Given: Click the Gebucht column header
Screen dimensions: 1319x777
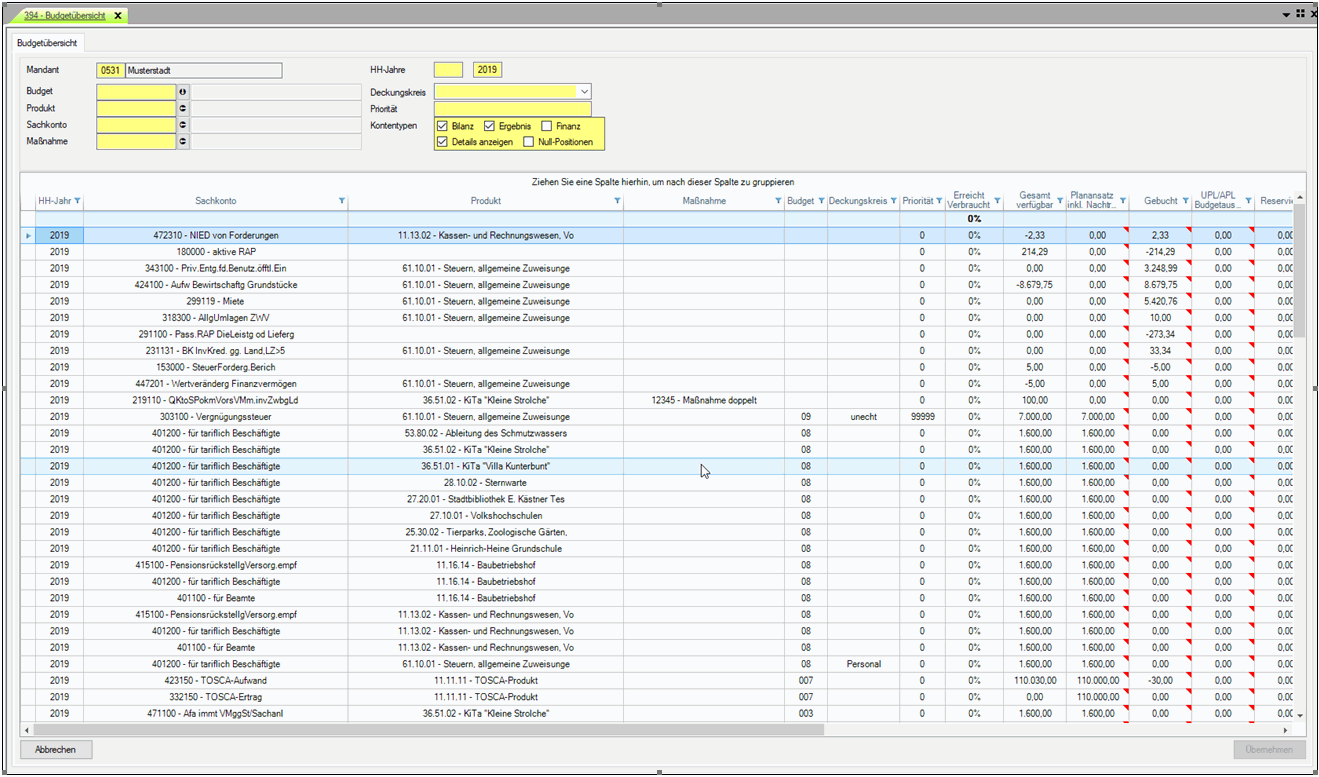Looking at the screenshot, I should click(1160, 201).
